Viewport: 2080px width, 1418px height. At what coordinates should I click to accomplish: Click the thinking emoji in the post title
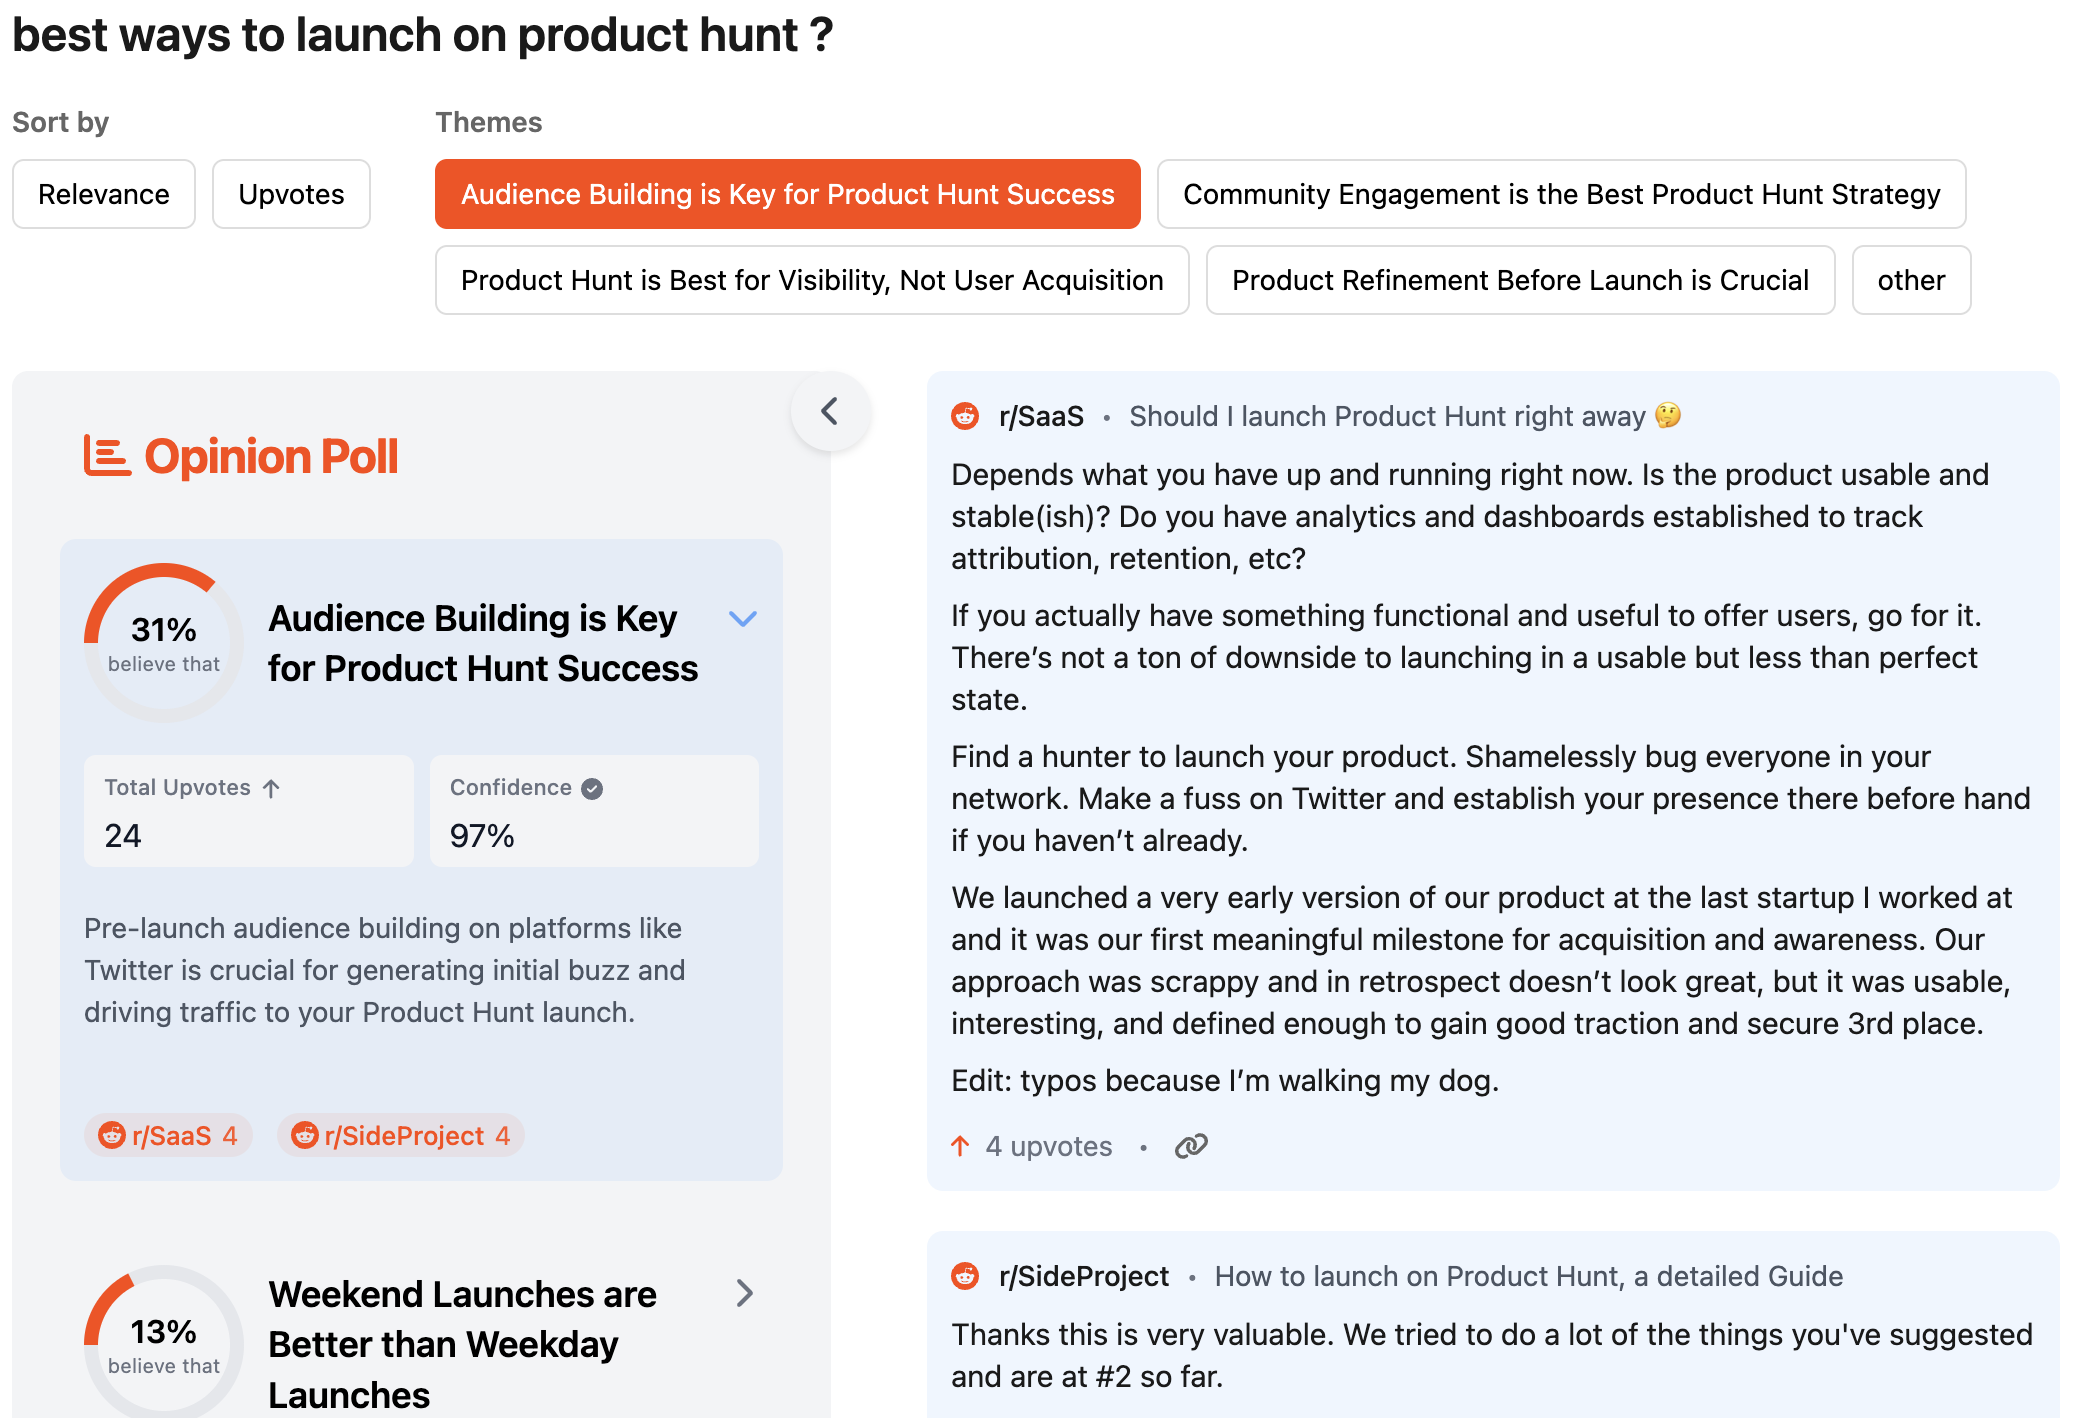[x=1668, y=415]
